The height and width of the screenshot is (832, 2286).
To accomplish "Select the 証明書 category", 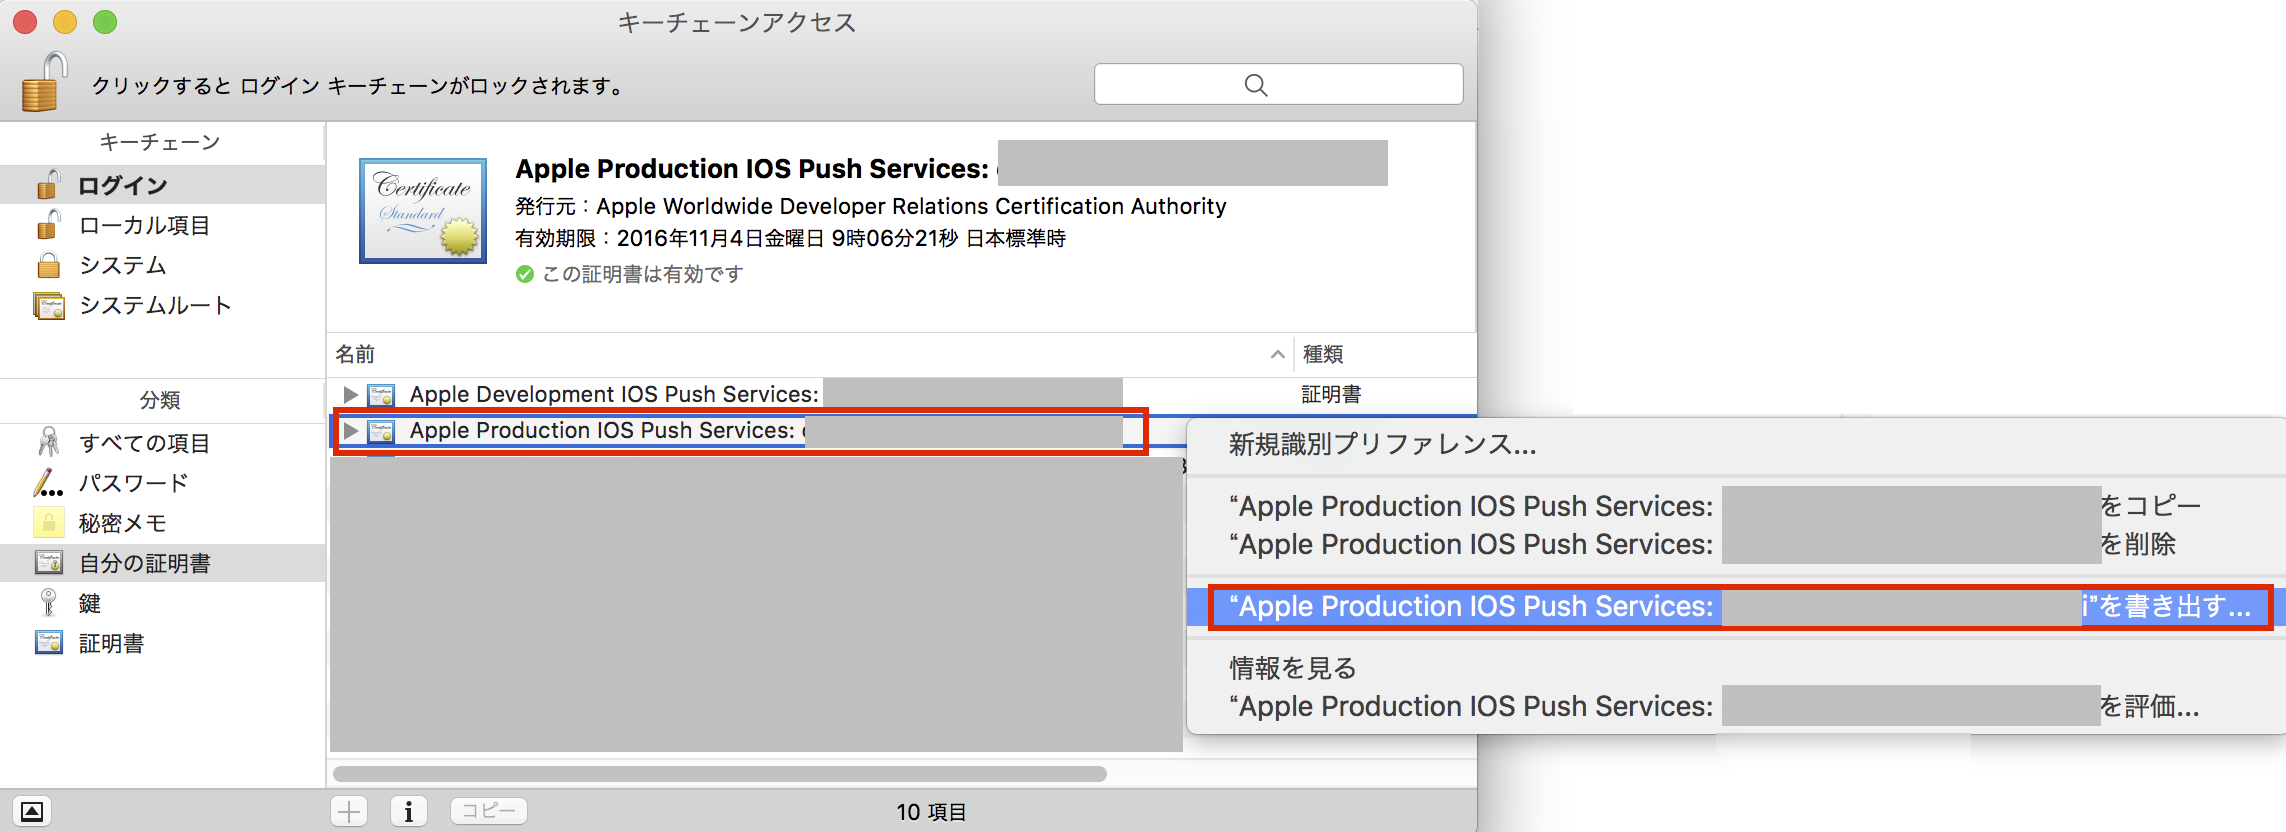I will [x=111, y=643].
